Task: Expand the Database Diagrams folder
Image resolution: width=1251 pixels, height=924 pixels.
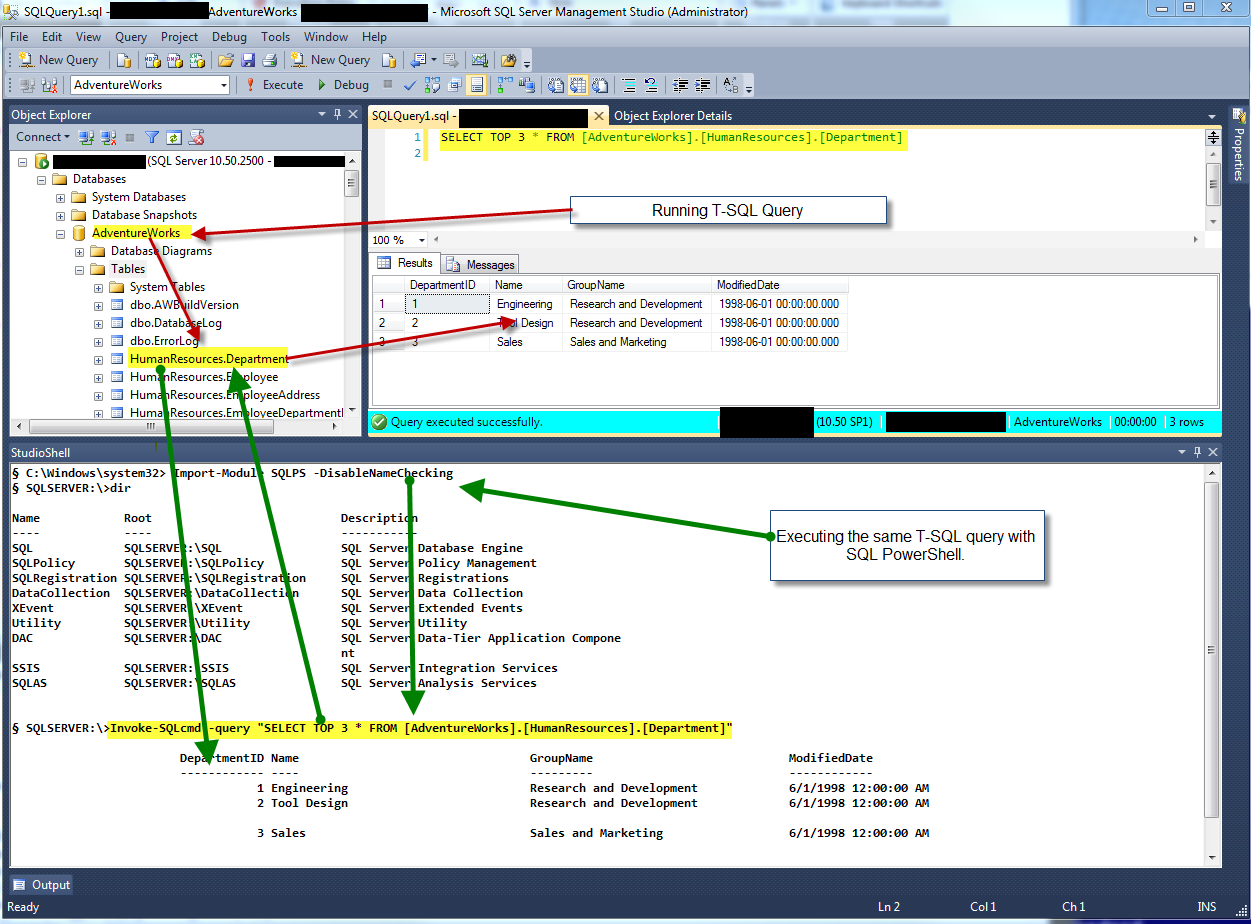Action: coord(80,251)
